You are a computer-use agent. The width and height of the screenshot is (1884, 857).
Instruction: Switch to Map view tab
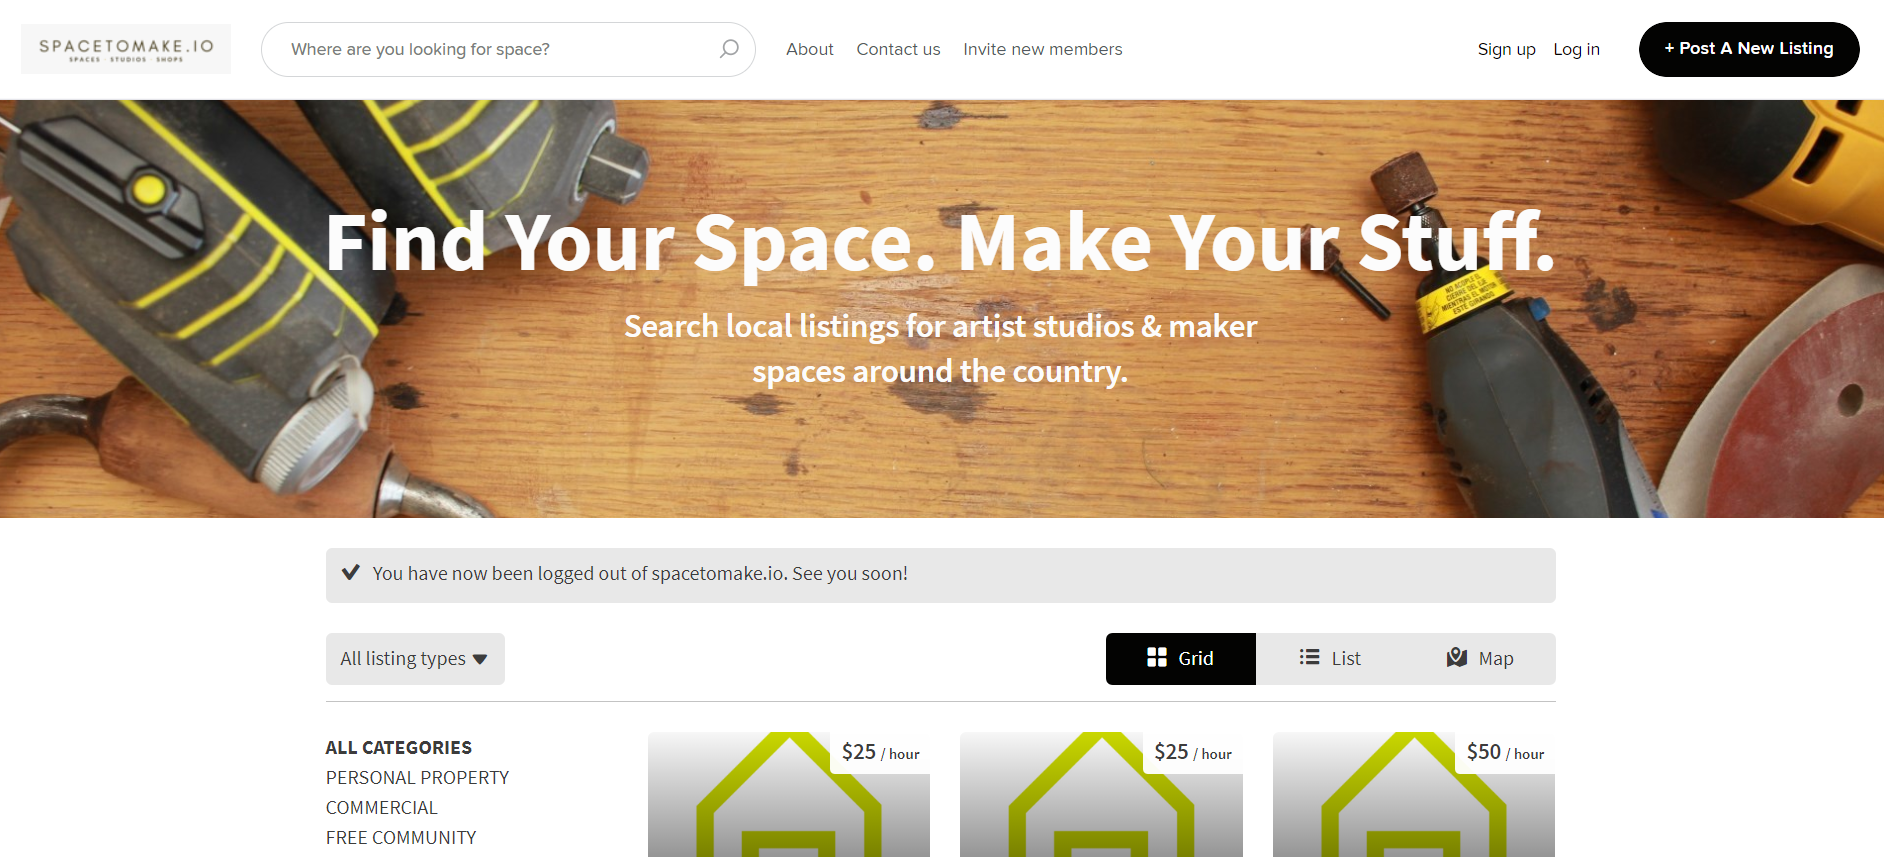1481,659
